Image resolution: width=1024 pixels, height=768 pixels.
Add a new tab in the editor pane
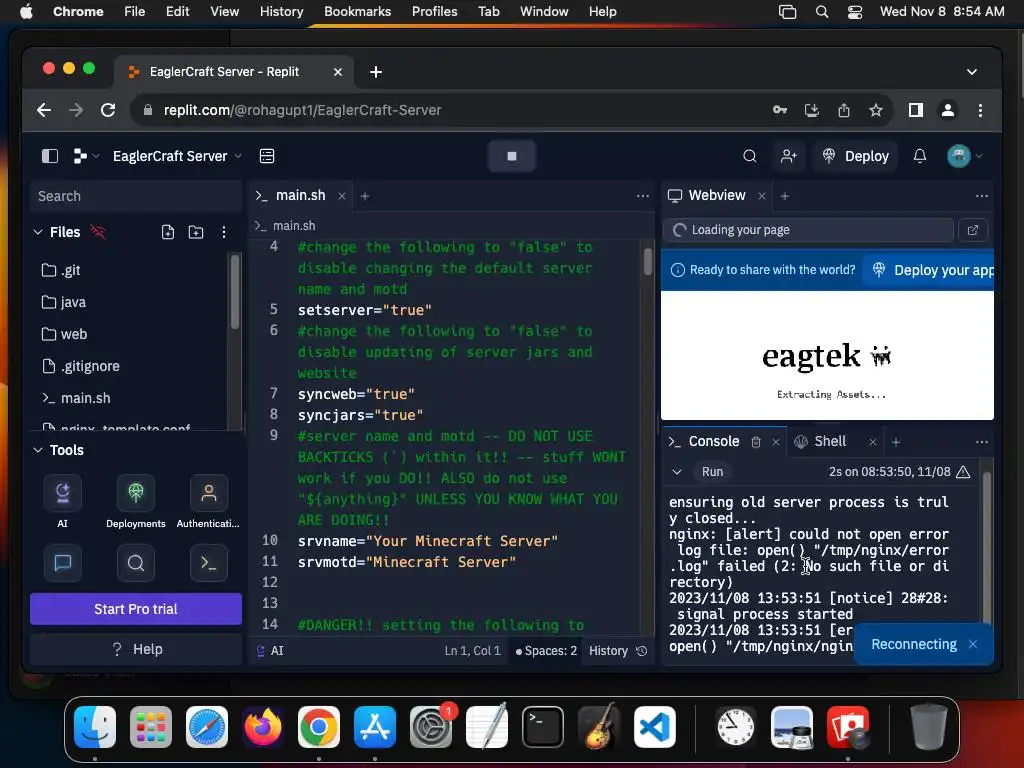365,196
